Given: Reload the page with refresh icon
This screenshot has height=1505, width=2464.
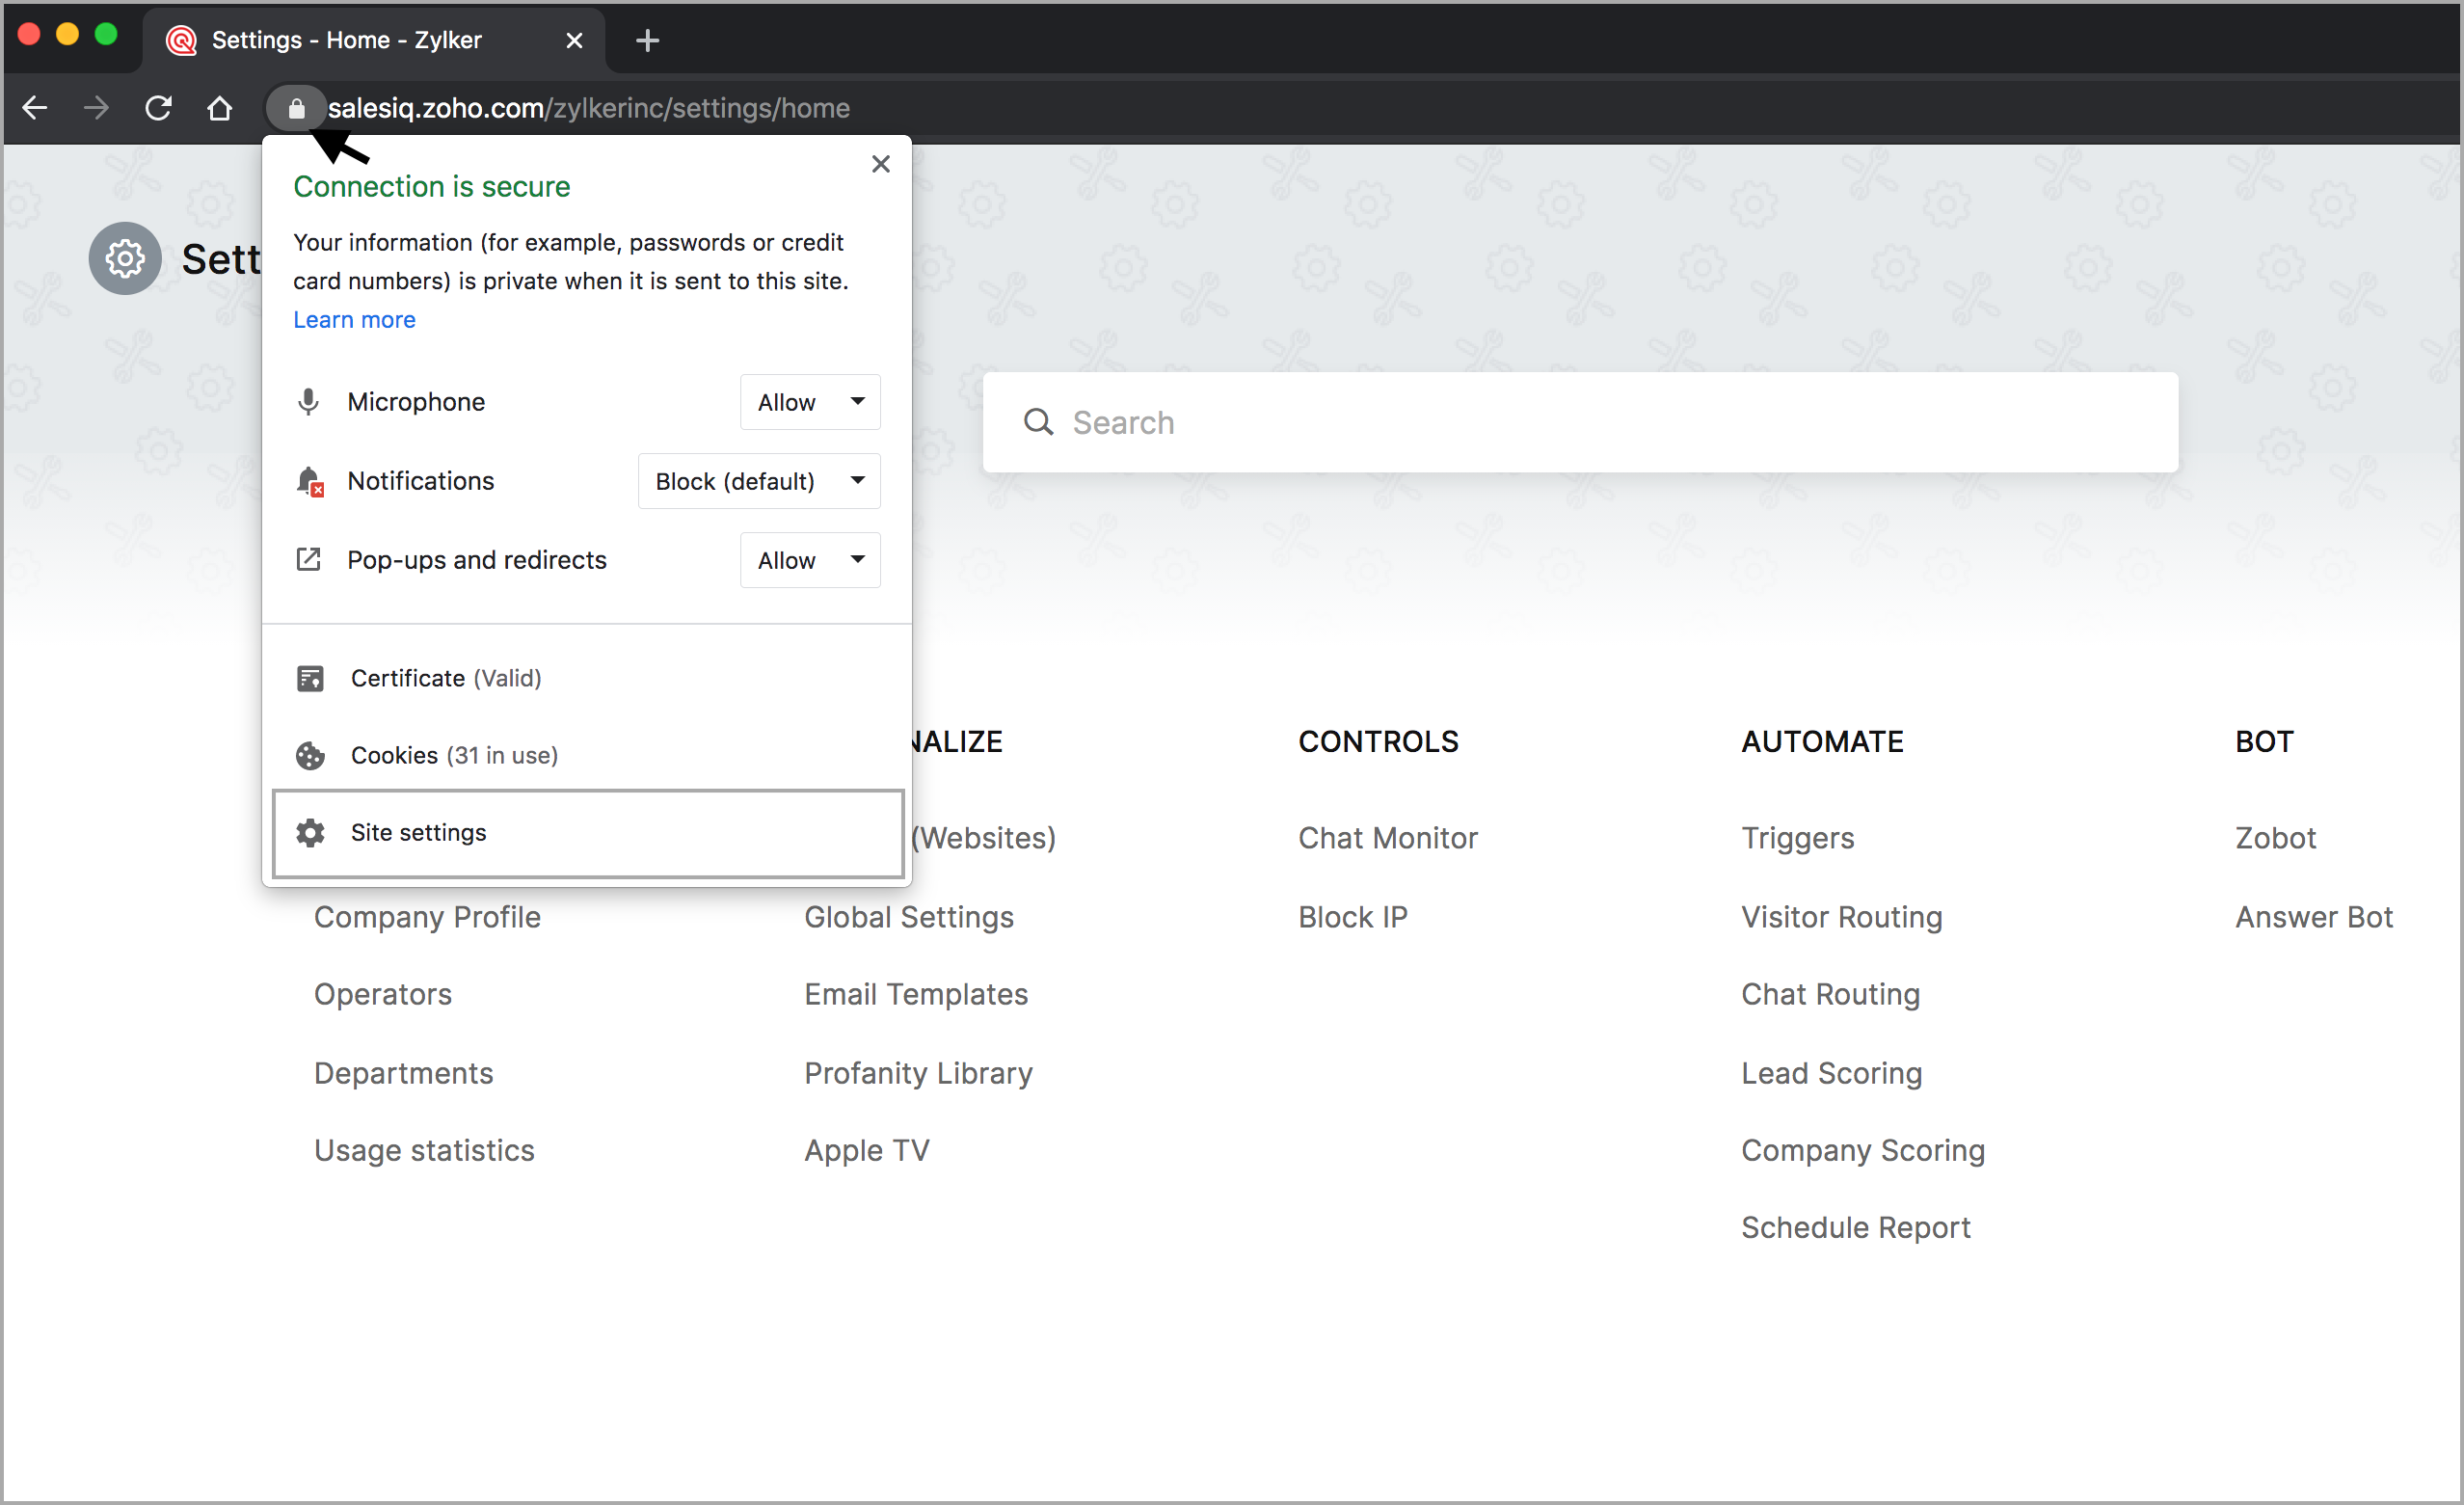Looking at the screenshot, I should click(x=158, y=108).
